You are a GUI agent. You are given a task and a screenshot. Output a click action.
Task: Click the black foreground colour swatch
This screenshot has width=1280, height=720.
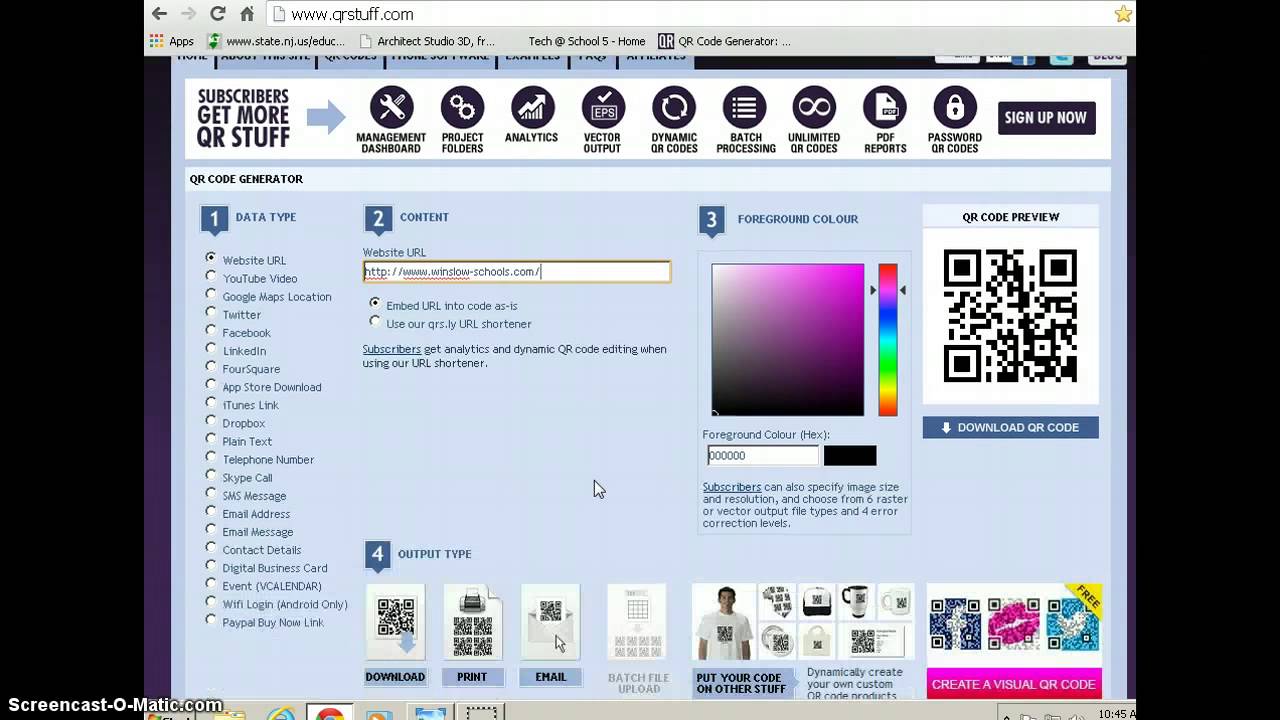[850, 456]
